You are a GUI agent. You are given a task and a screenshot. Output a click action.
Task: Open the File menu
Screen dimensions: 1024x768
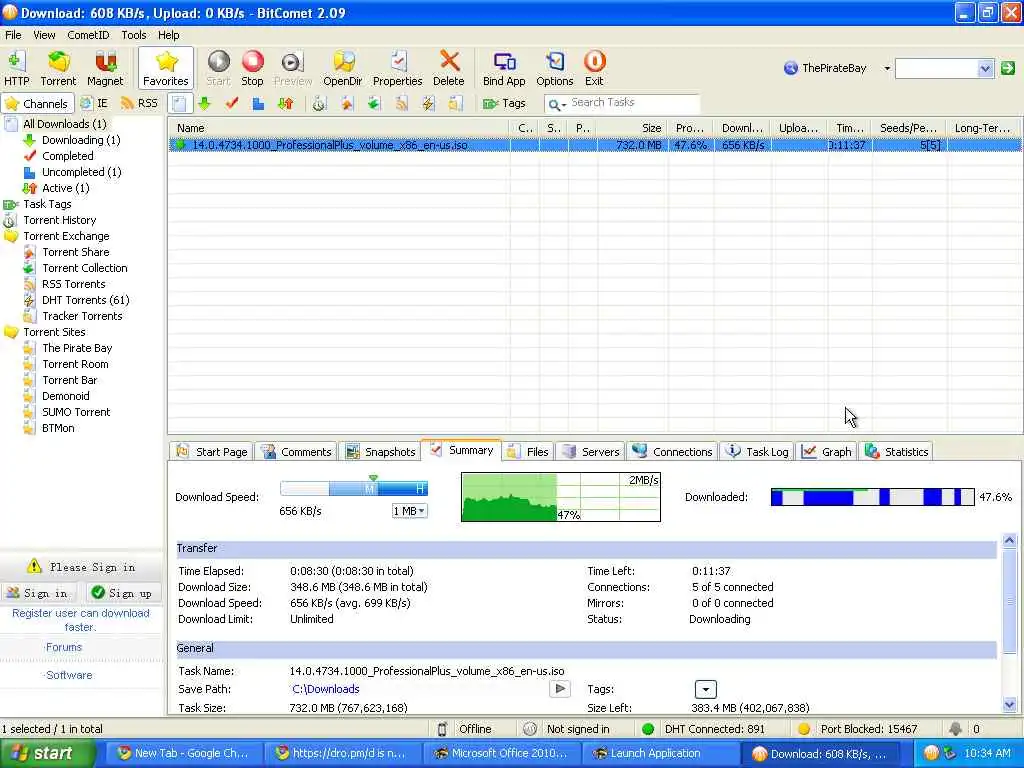(13, 35)
